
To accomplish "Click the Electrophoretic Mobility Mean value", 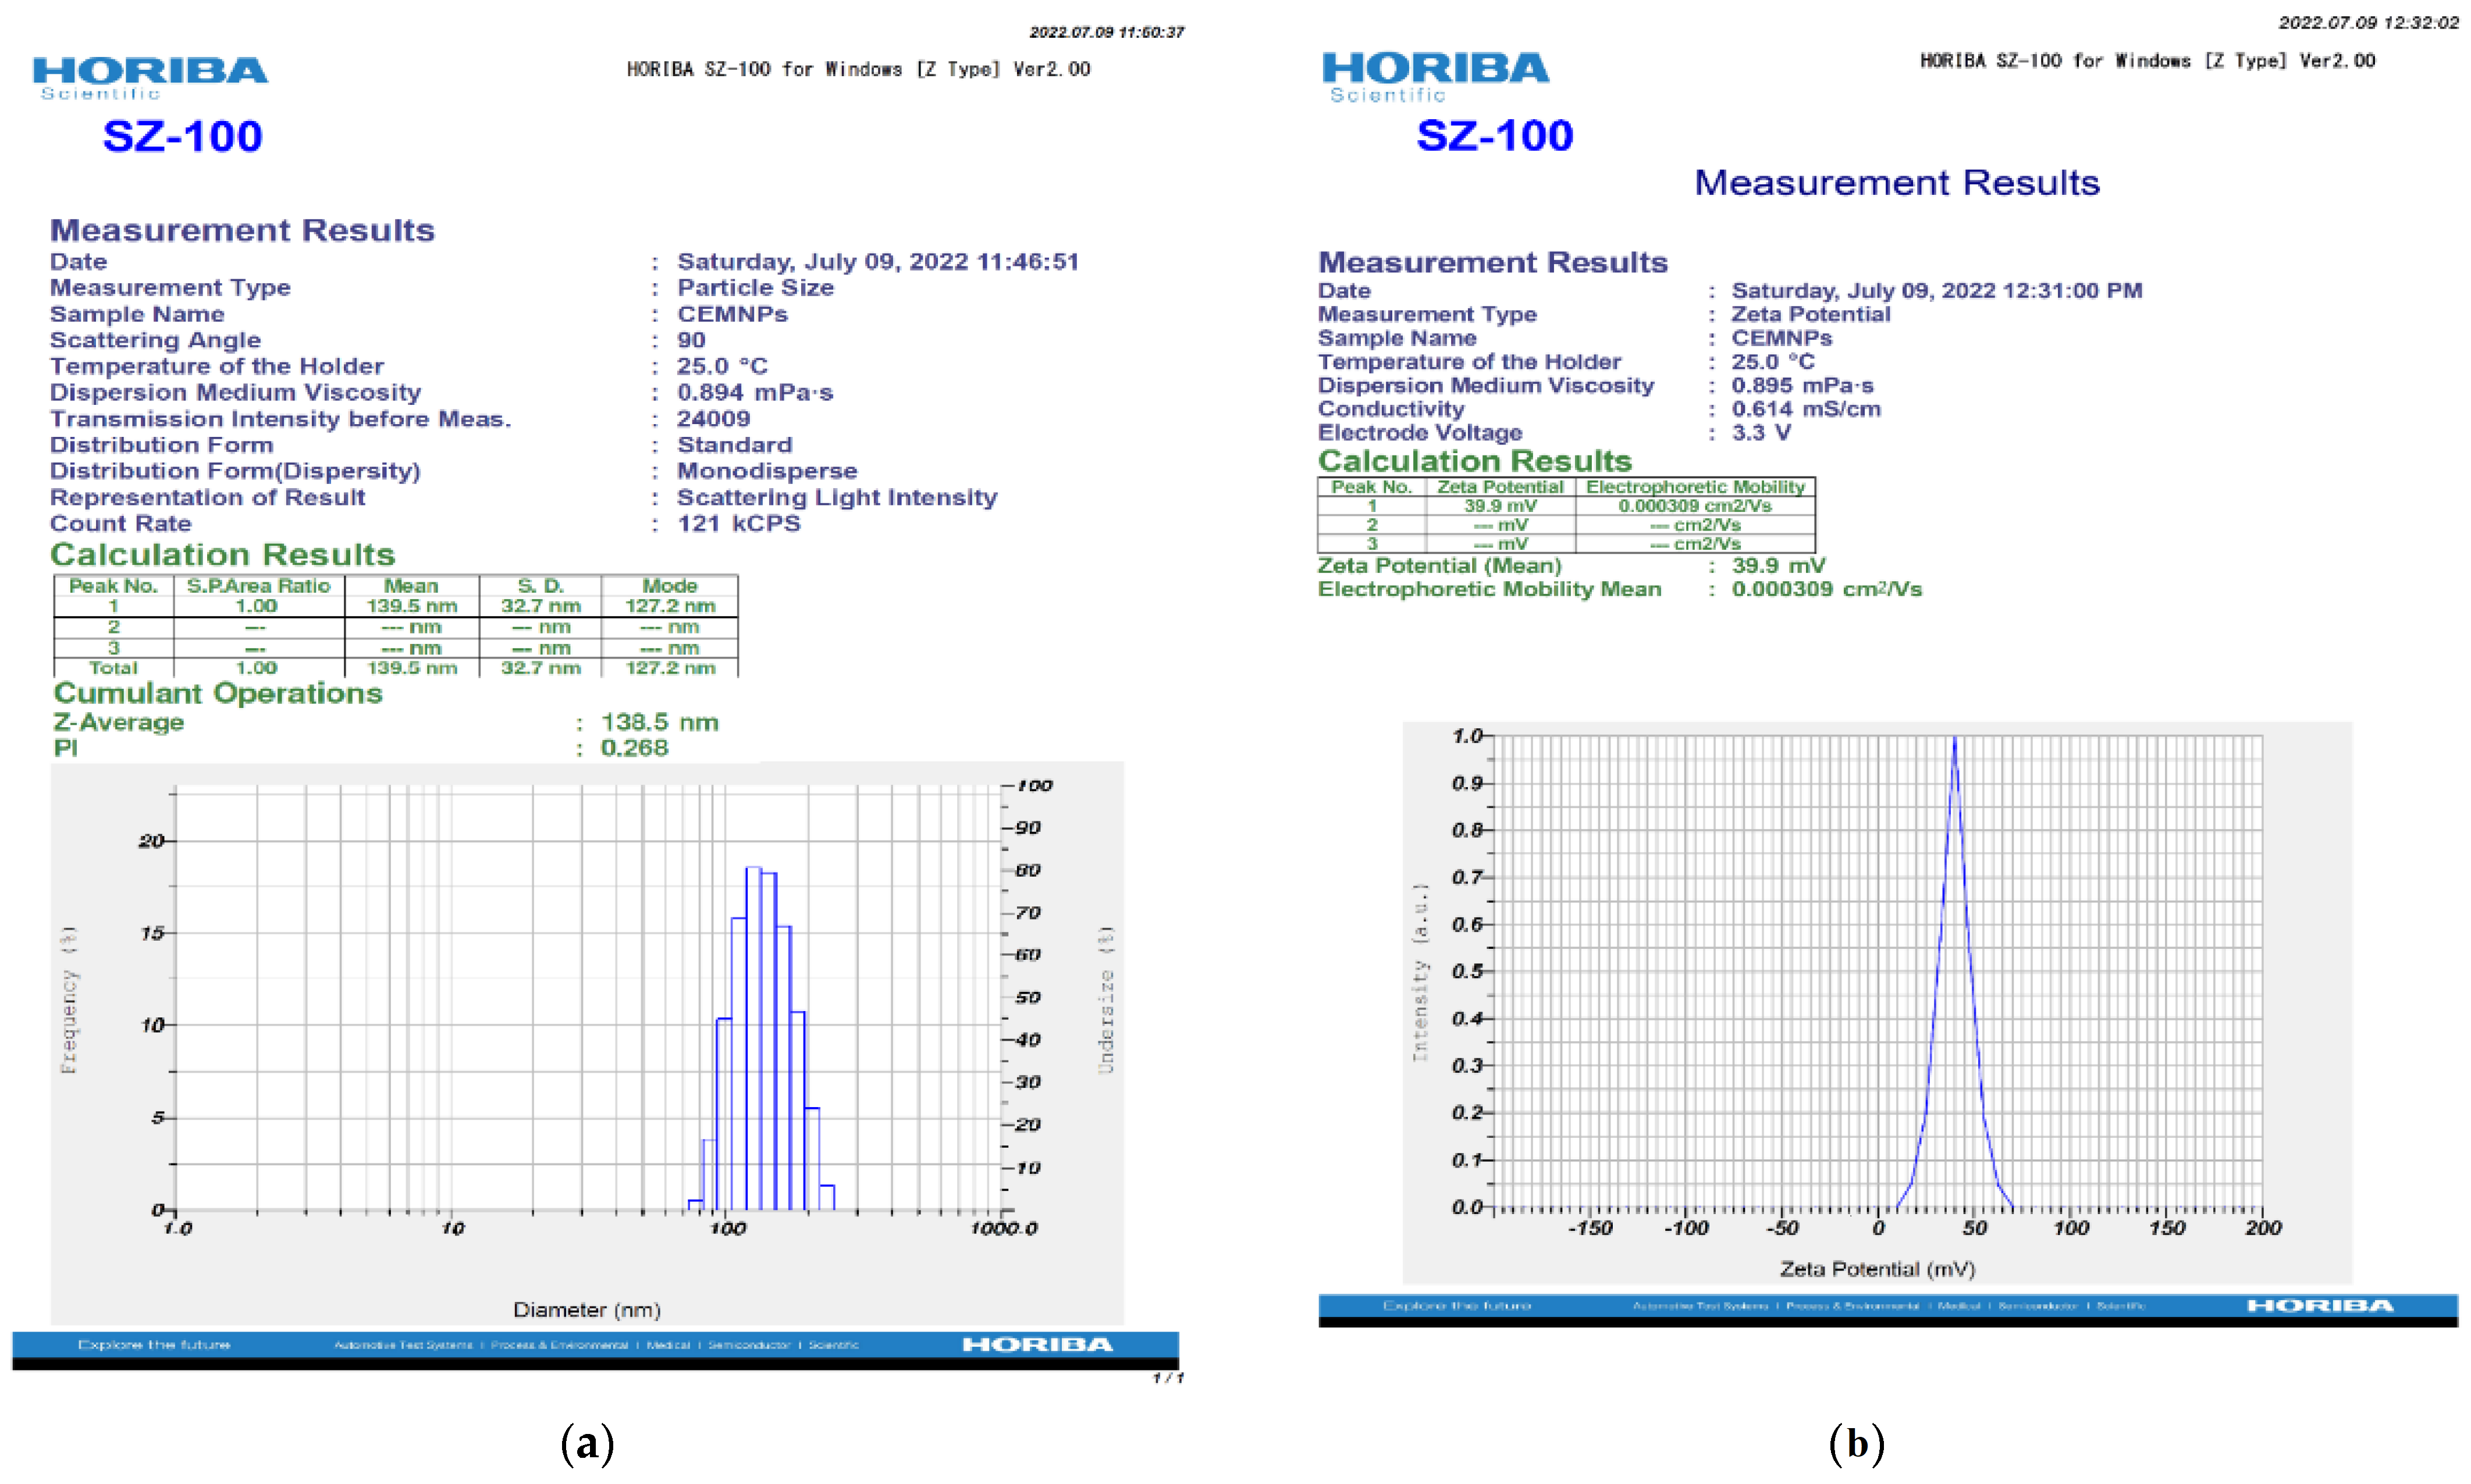I will (1826, 589).
